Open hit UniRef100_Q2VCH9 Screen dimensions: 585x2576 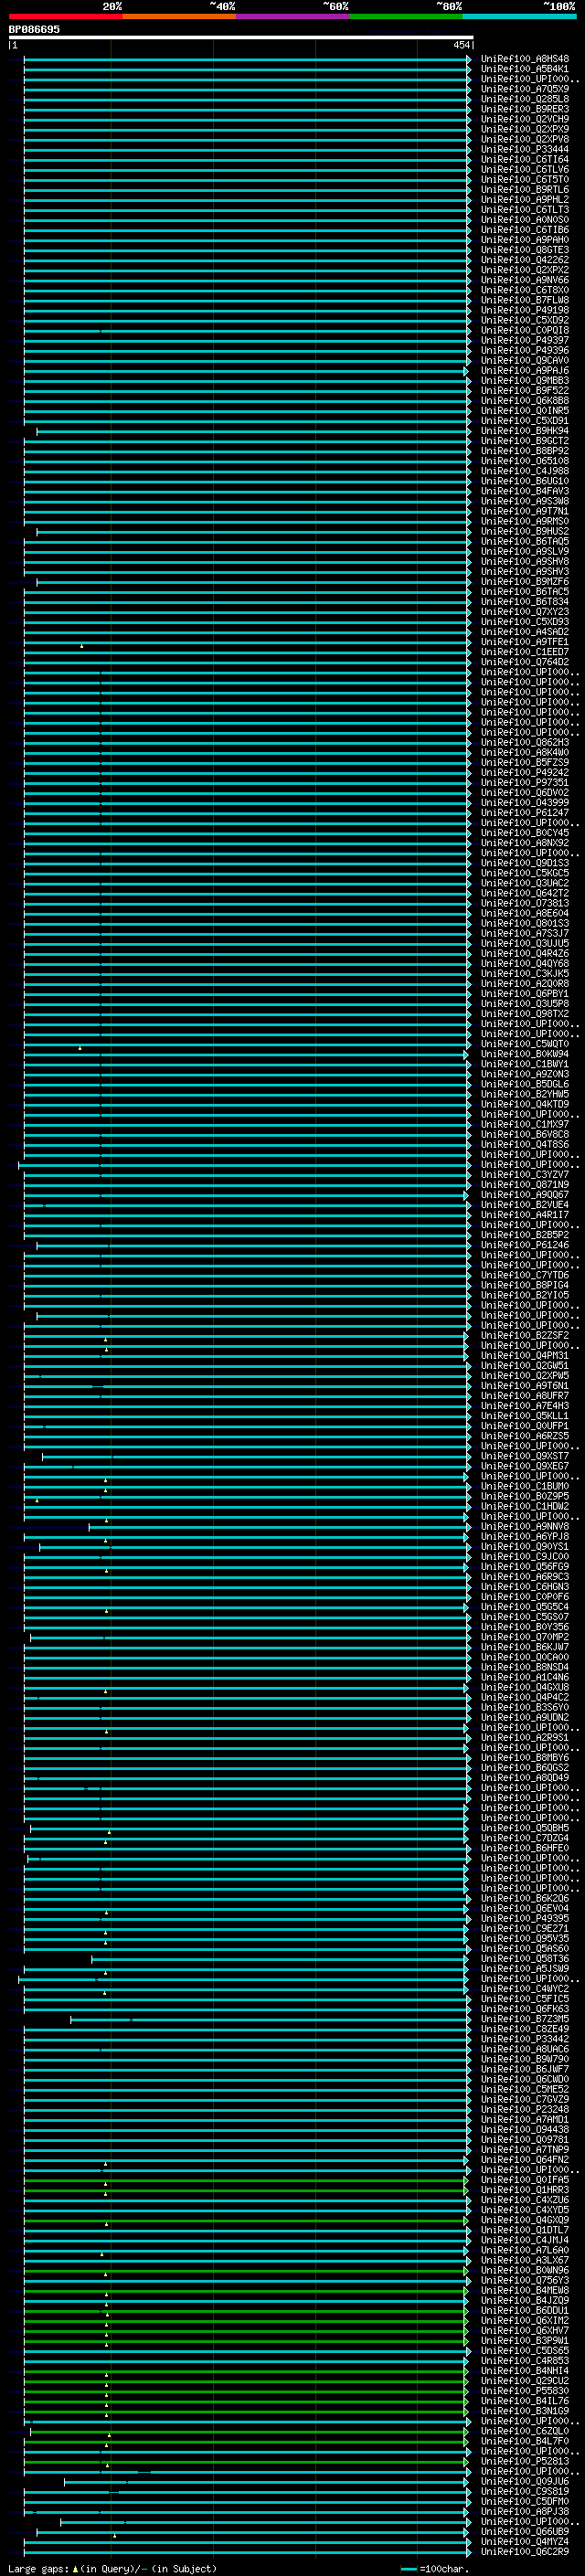pos(525,119)
